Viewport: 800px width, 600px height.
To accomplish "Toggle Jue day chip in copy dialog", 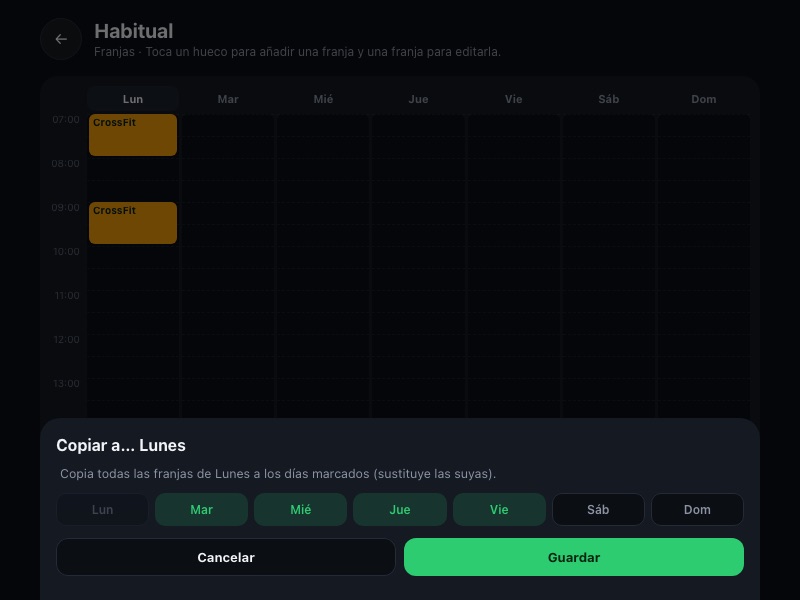I will 399,509.
